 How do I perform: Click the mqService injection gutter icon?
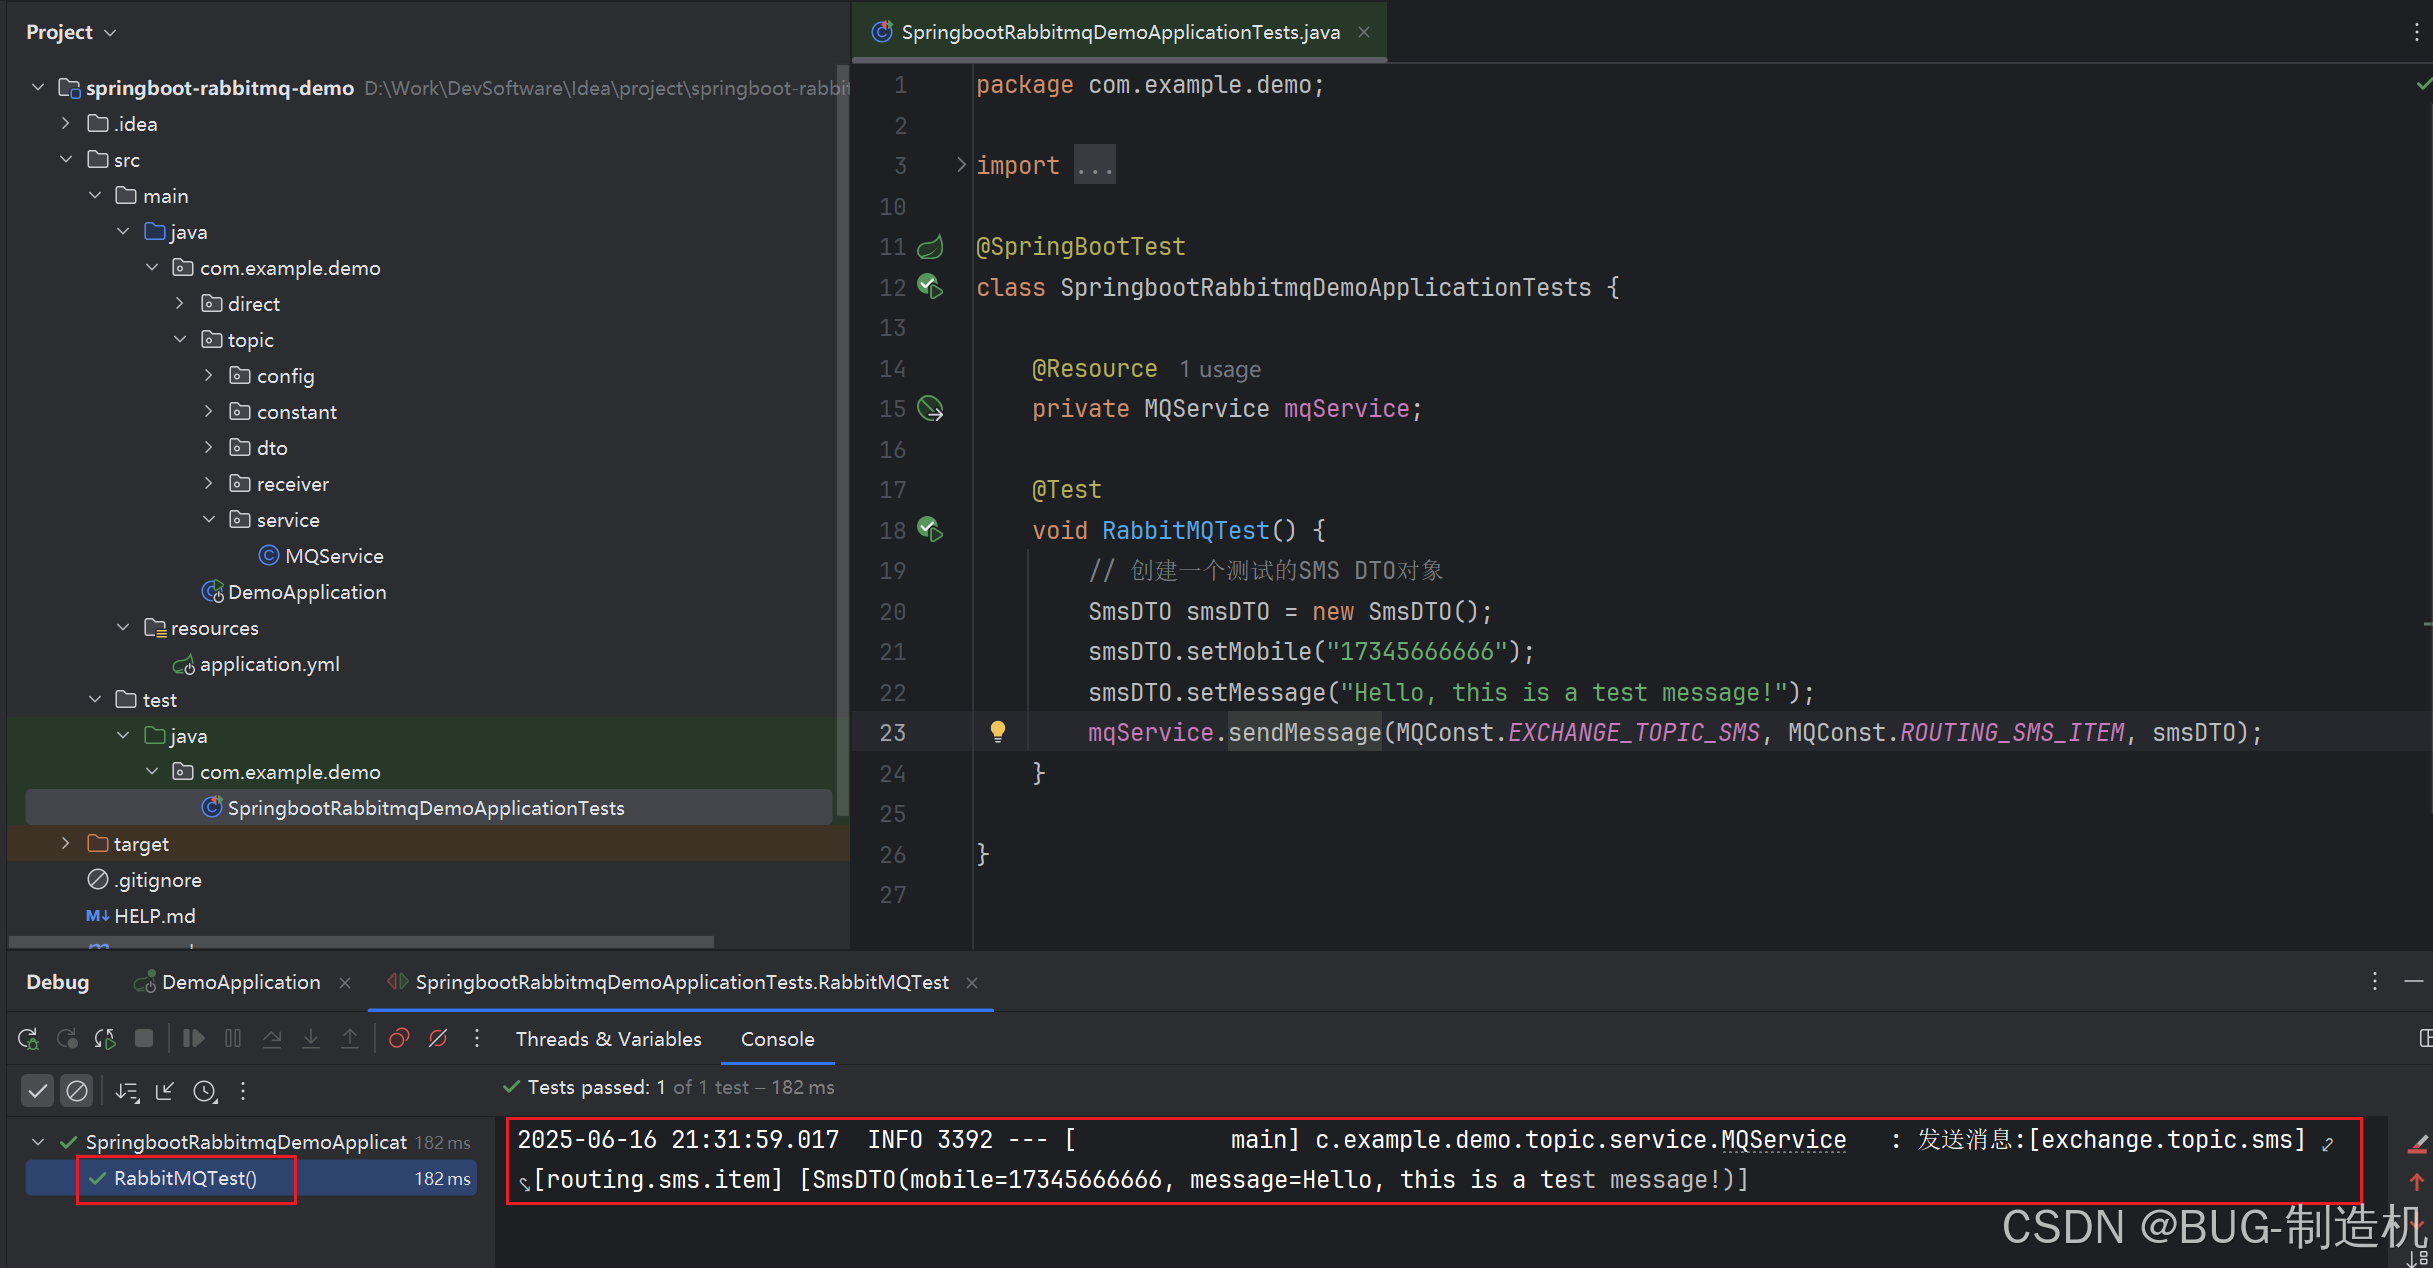pos(930,409)
